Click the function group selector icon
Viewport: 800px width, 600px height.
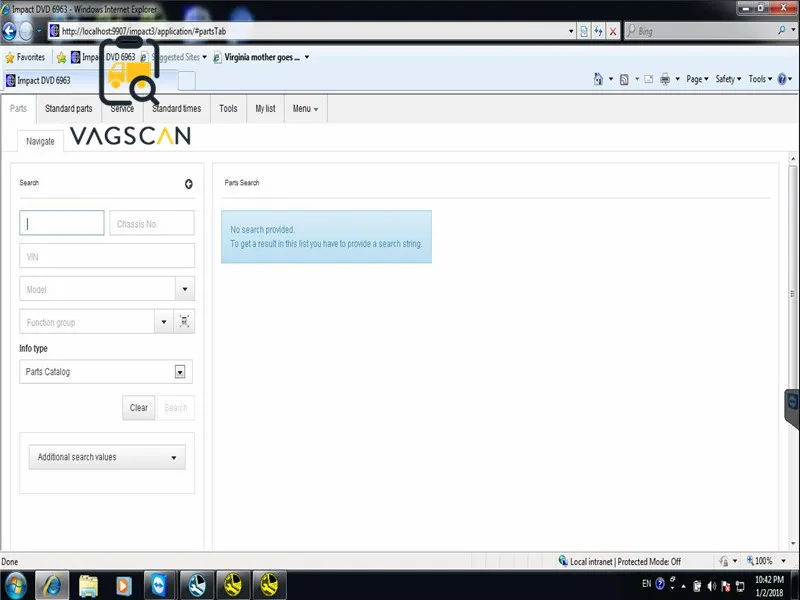184,321
